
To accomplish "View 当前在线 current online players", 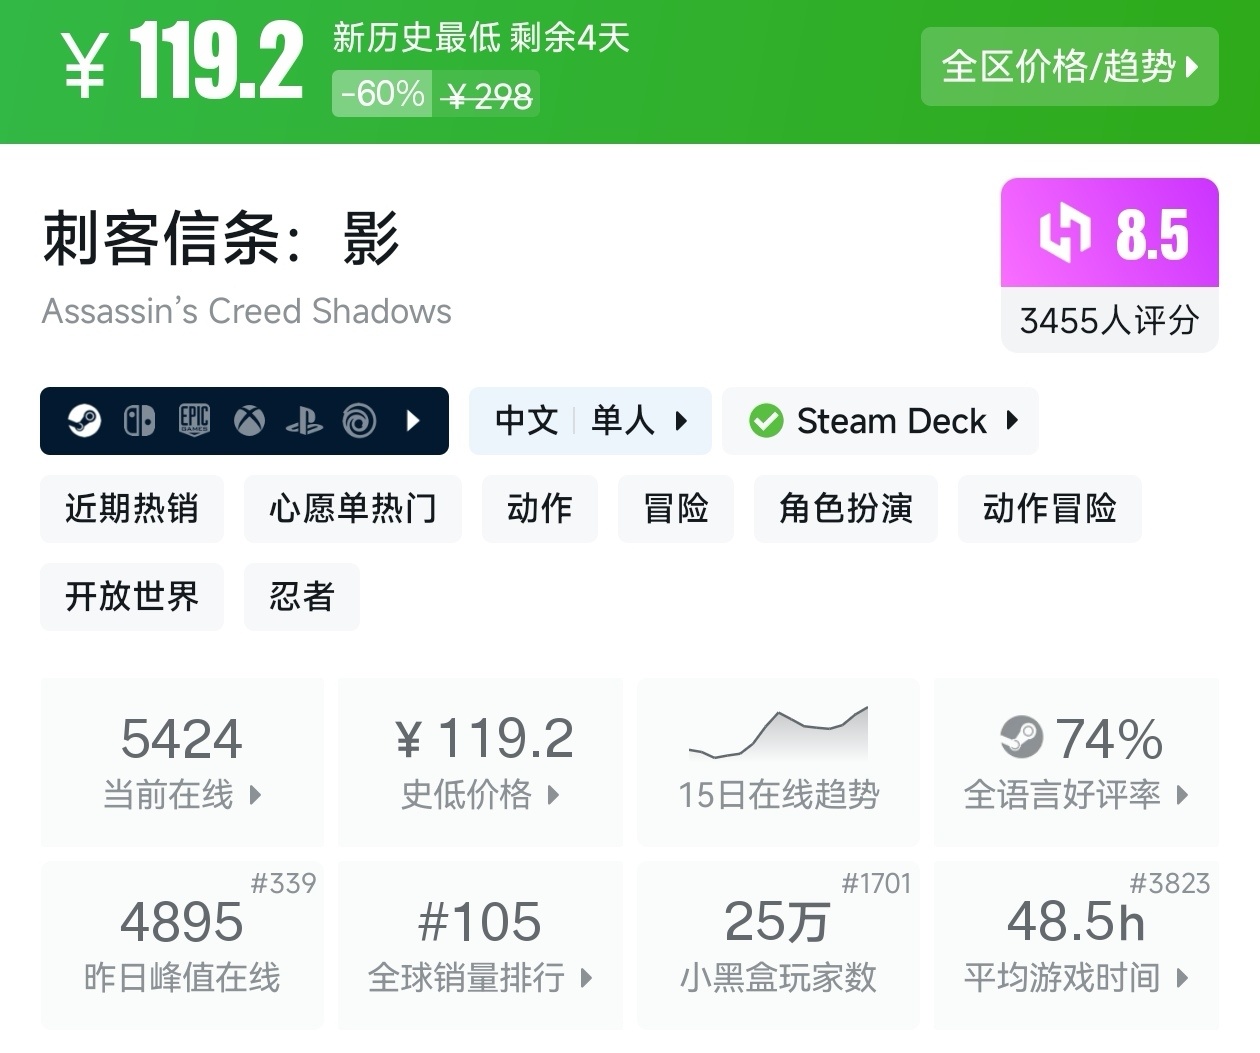I will click(182, 762).
